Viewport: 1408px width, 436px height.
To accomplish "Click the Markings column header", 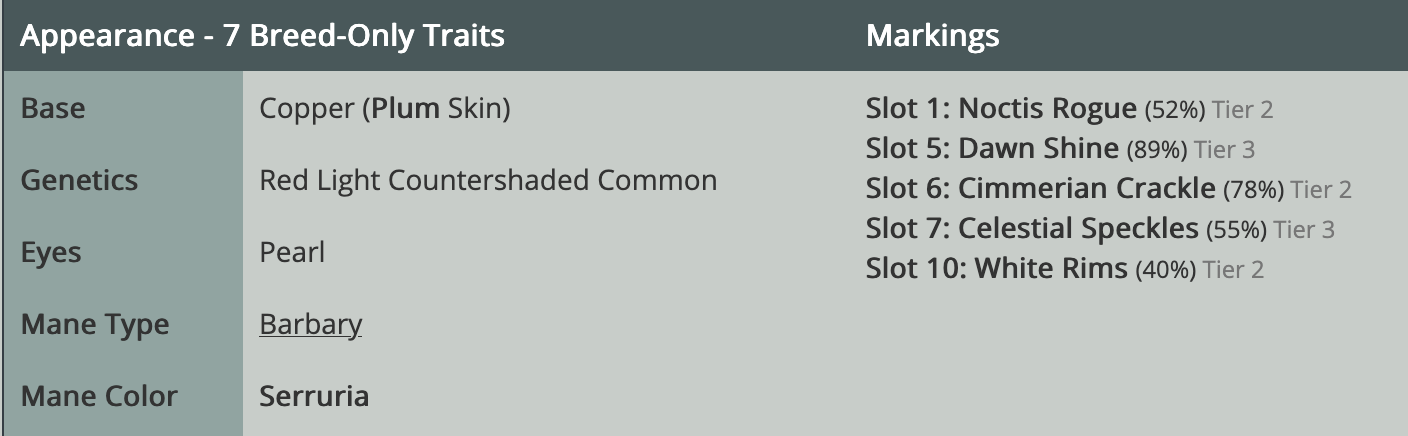I will click(x=932, y=37).
